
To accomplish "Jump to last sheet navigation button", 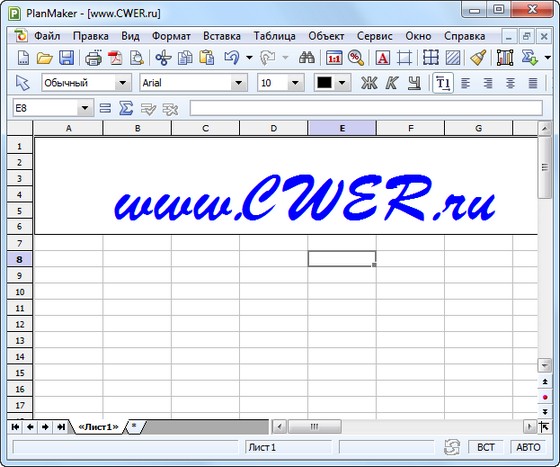I will tap(61, 427).
